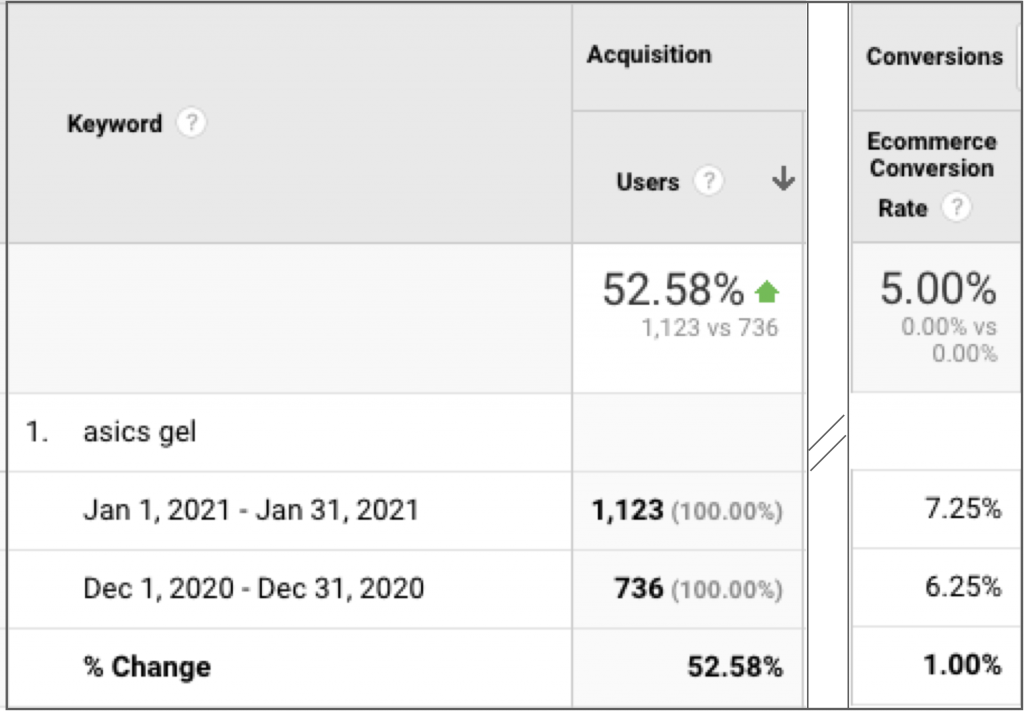Click the 736 users value
This screenshot has height=711, width=1024.
[x=639, y=589]
